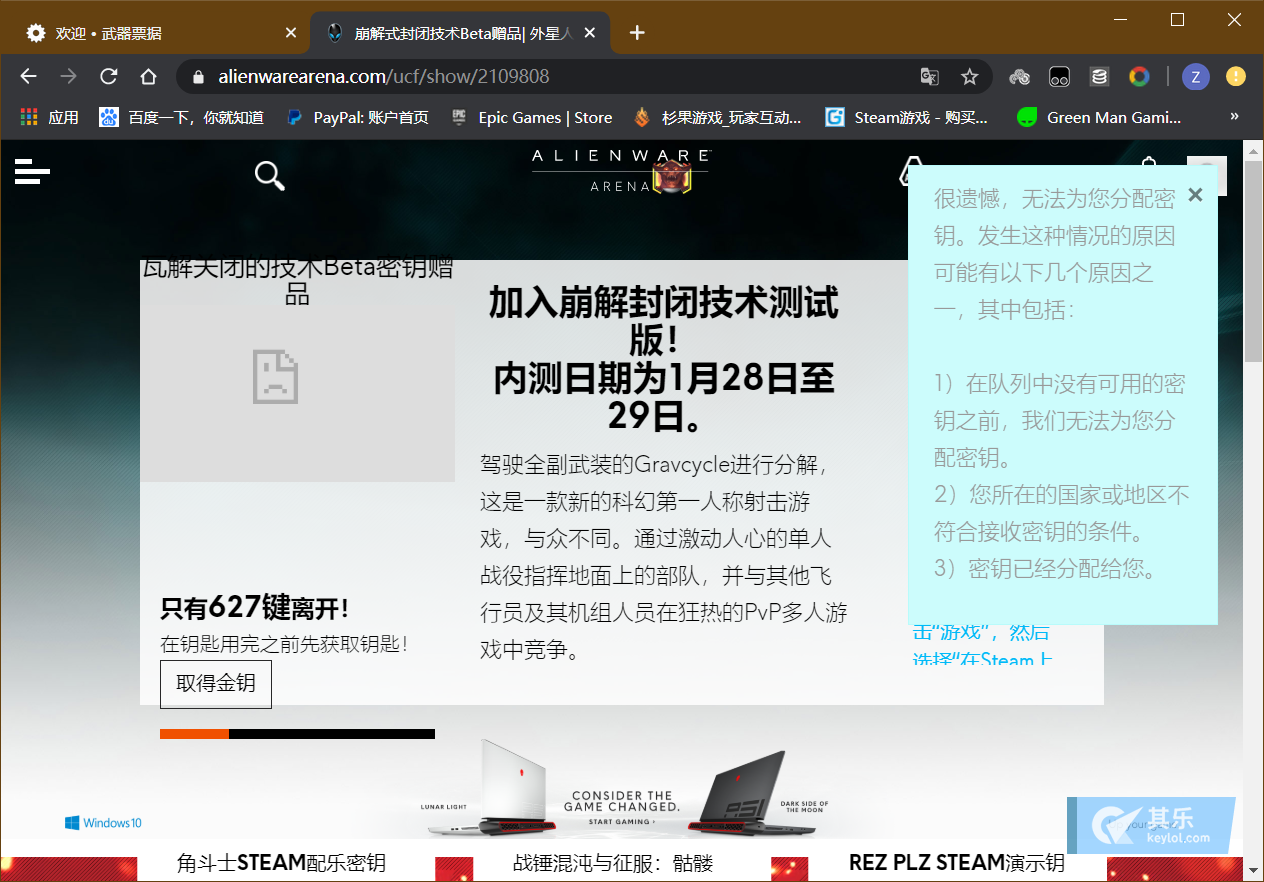The image size is (1264, 882).
Task: Reload the page using the refresh icon
Action: 108,76
